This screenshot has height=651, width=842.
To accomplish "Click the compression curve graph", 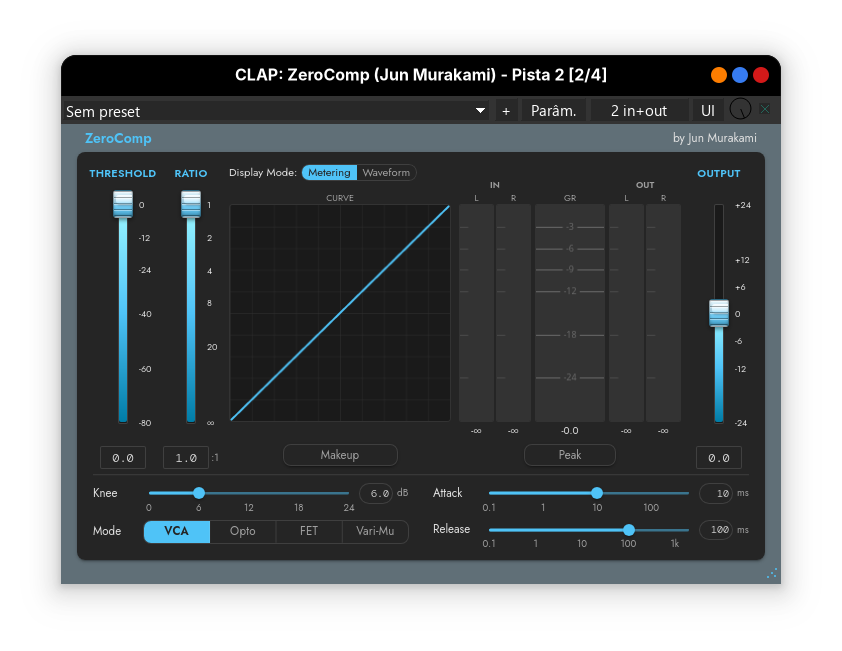I will [340, 313].
